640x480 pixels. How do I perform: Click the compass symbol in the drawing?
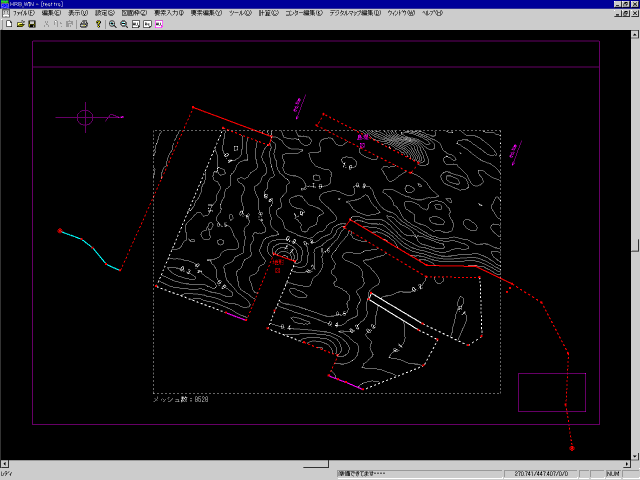85,118
